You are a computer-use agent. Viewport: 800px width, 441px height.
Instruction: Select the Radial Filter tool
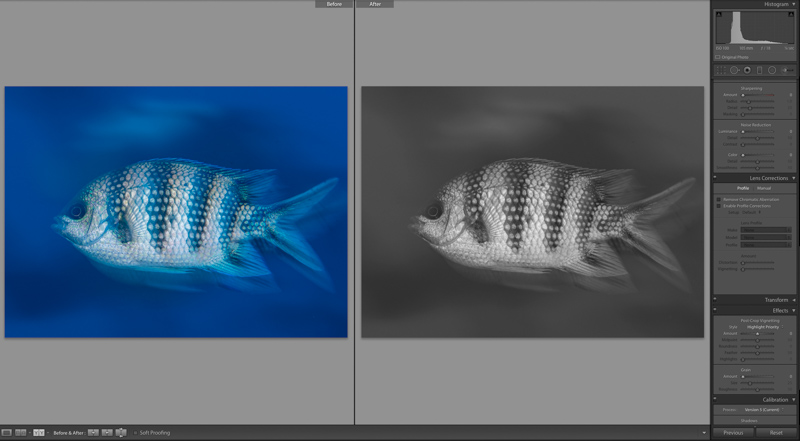click(x=772, y=70)
